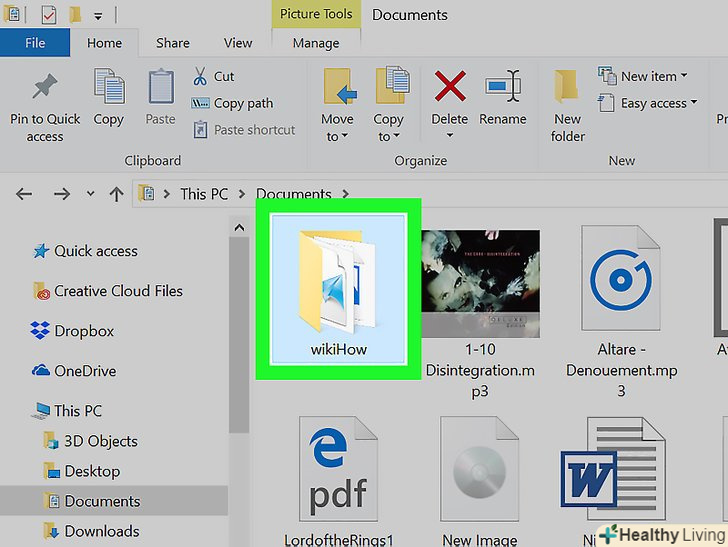Click the Pin to Quick access icon

pos(45,86)
